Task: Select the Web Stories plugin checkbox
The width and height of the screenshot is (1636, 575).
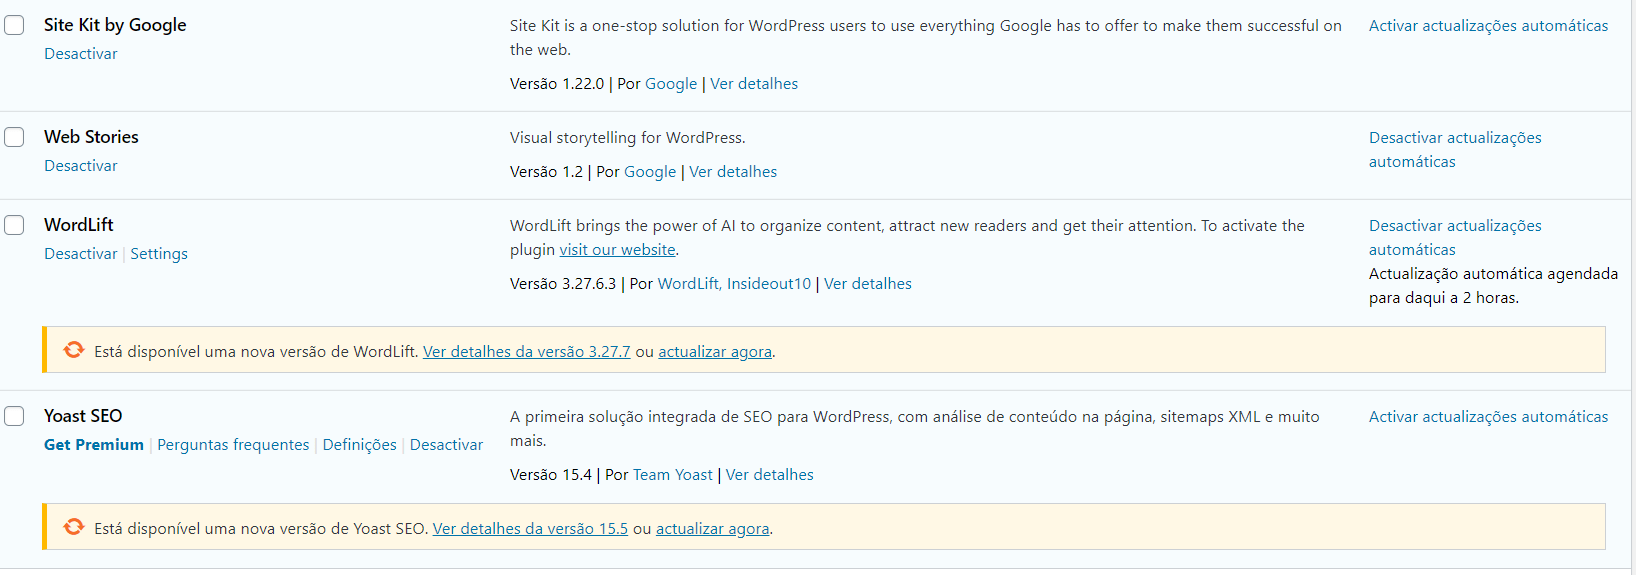Action: [14, 137]
